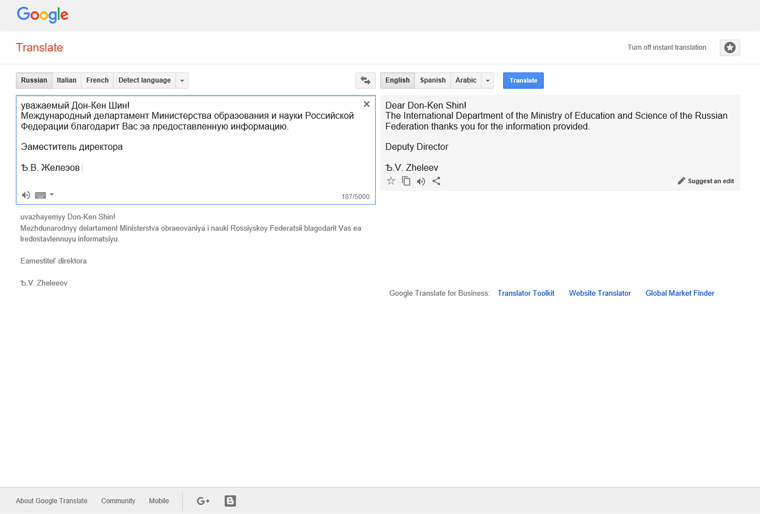Select Russian as source language

pos(34,80)
